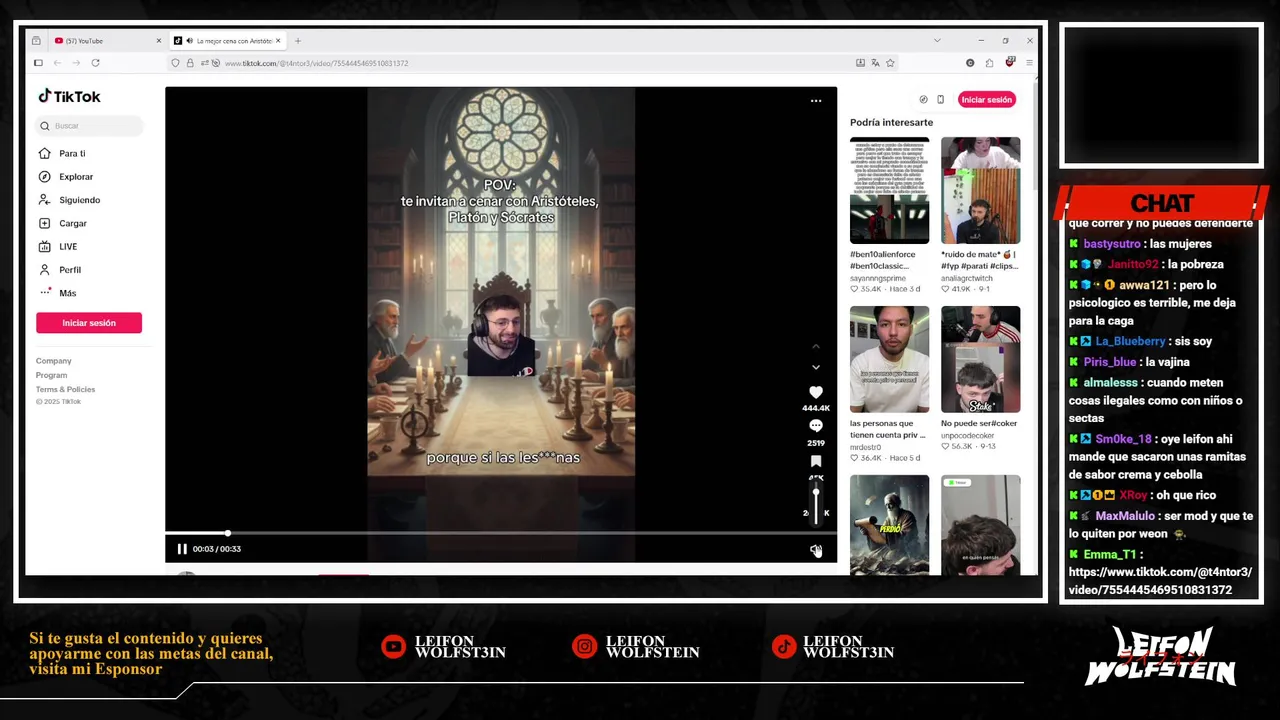Open the unpocodecoker video thumbnail

tap(980, 359)
